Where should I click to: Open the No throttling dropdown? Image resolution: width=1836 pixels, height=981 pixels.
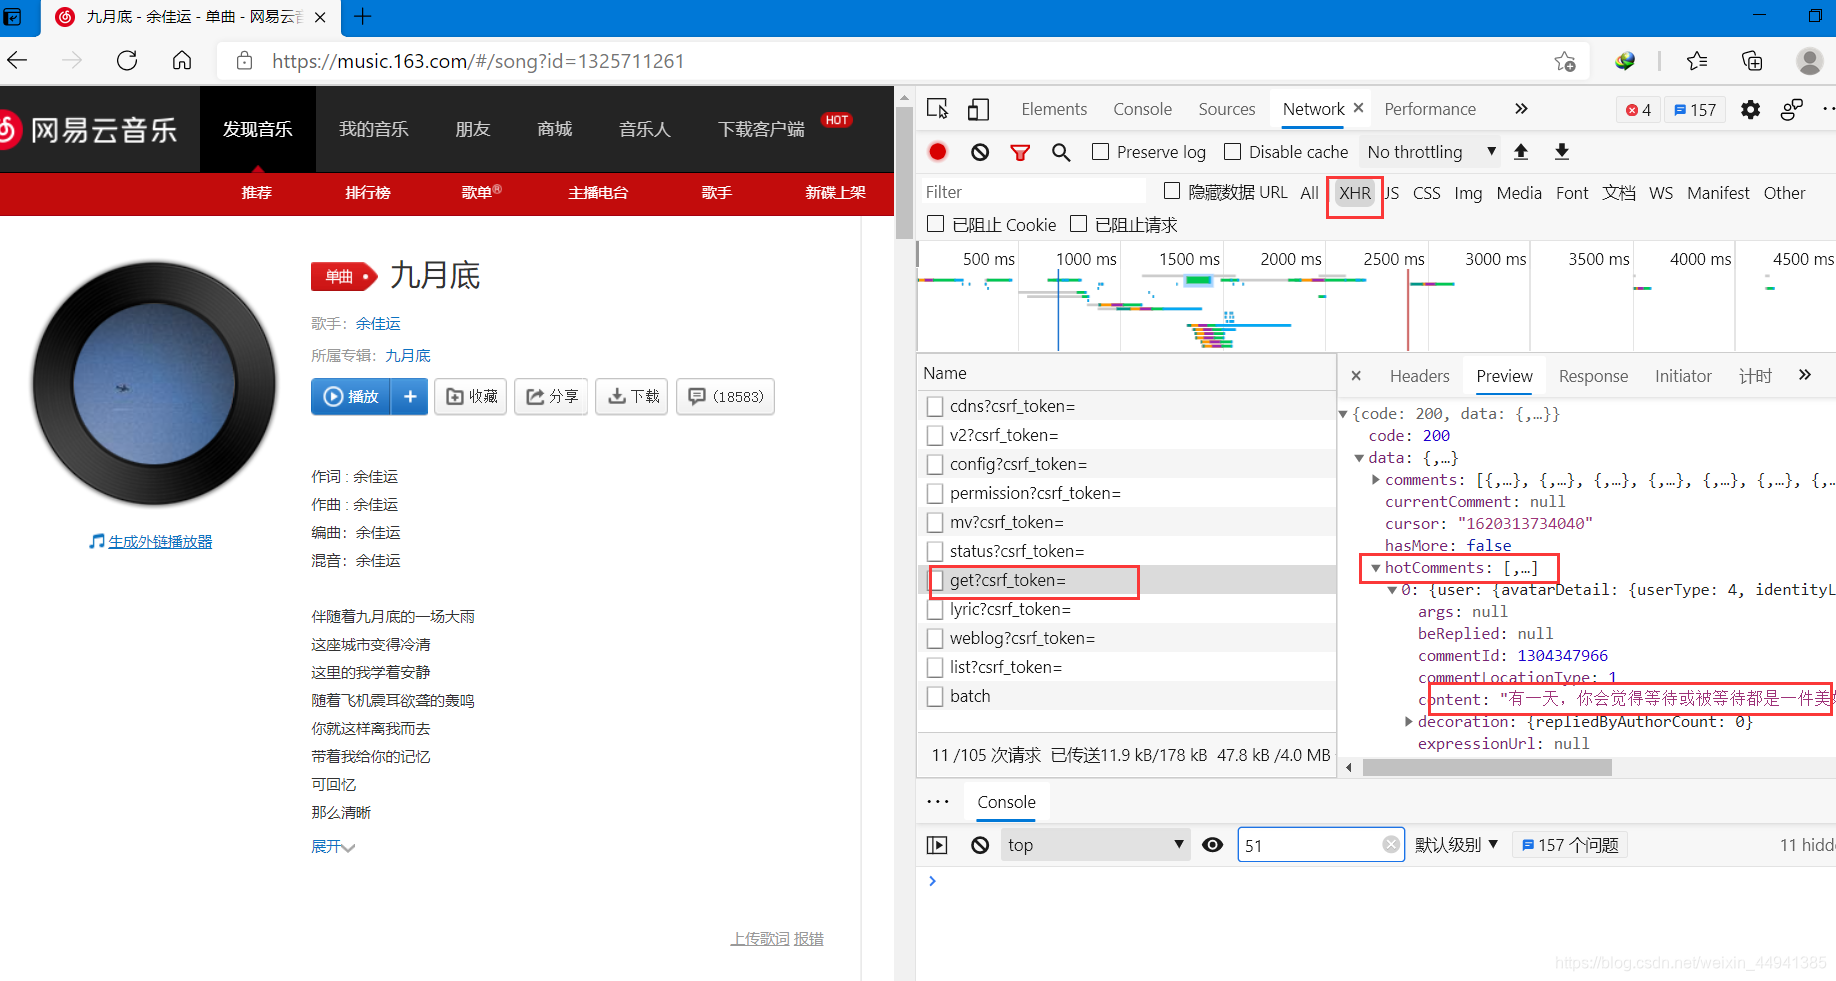pyautogui.click(x=1431, y=152)
